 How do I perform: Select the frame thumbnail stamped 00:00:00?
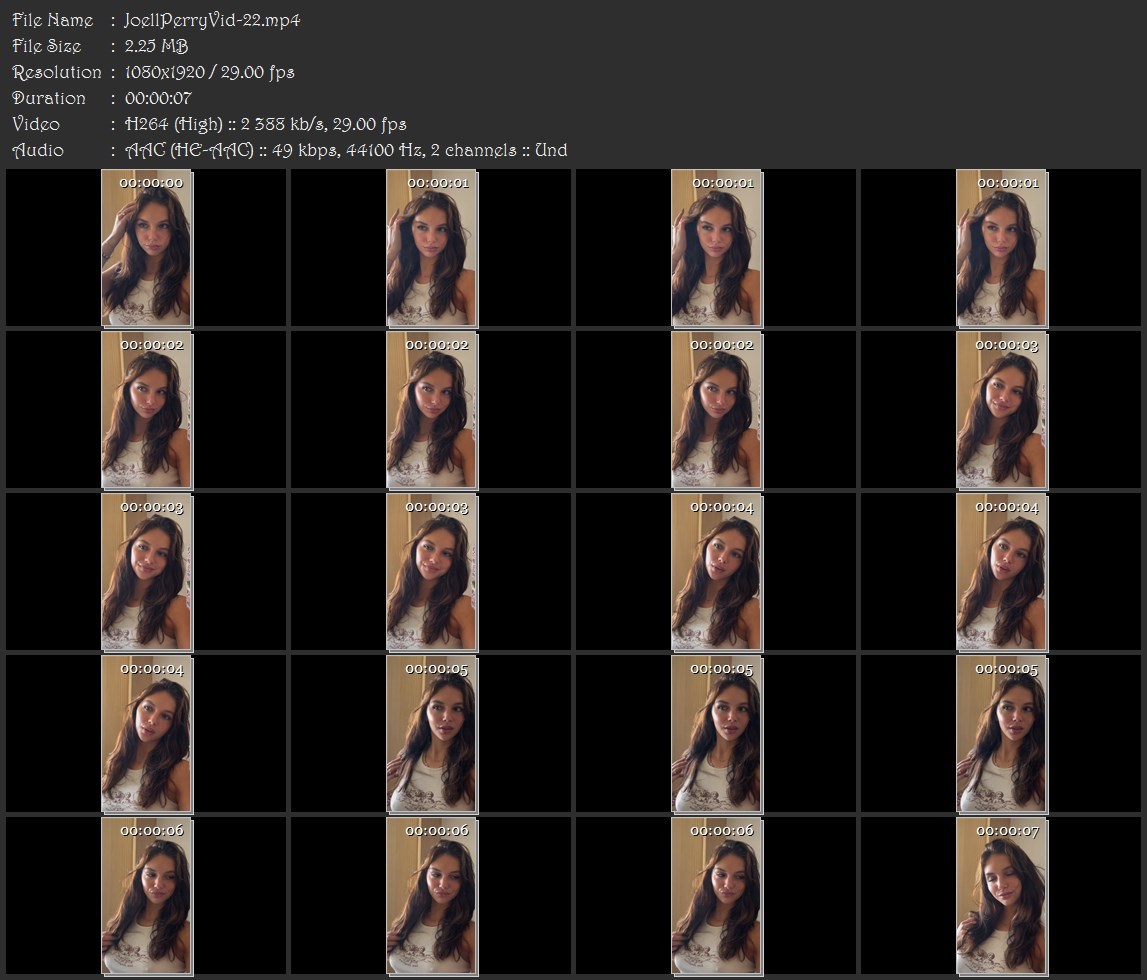147,248
